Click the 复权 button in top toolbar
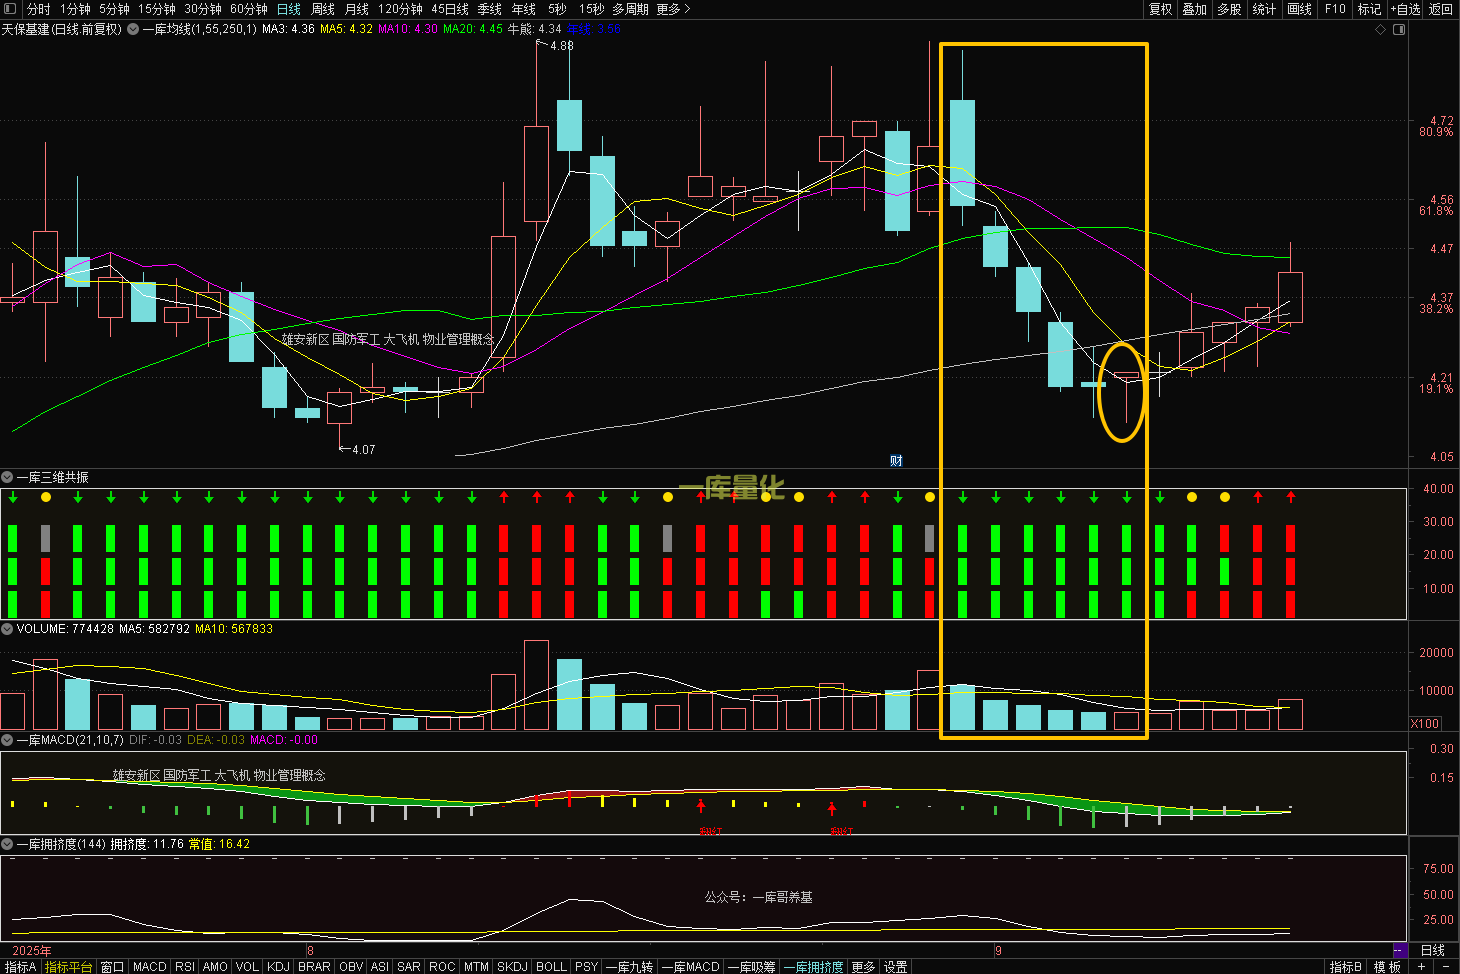The image size is (1460, 974). pyautogui.click(x=1160, y=9)
